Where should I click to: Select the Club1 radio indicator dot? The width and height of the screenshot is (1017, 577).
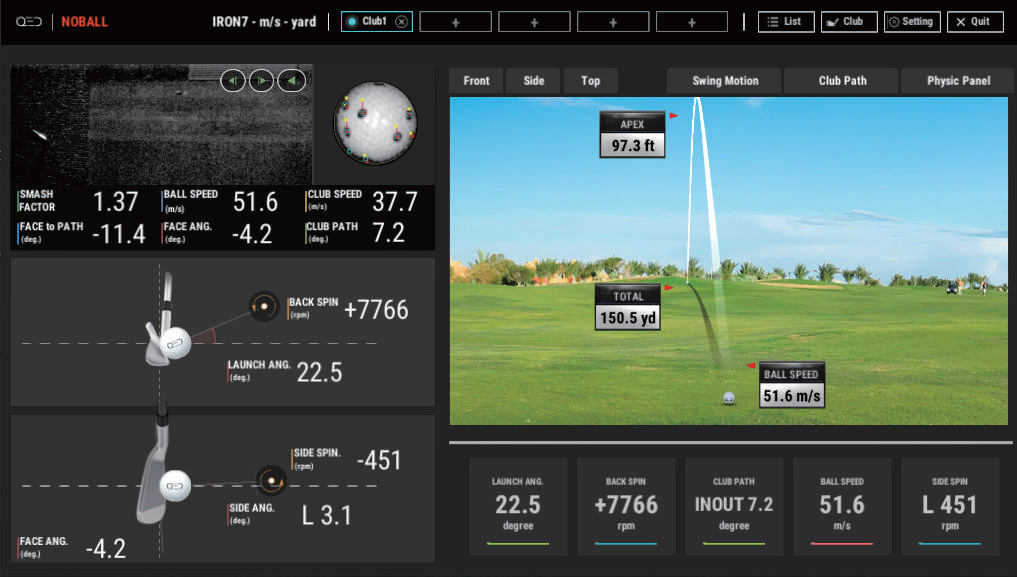point(351,22)
